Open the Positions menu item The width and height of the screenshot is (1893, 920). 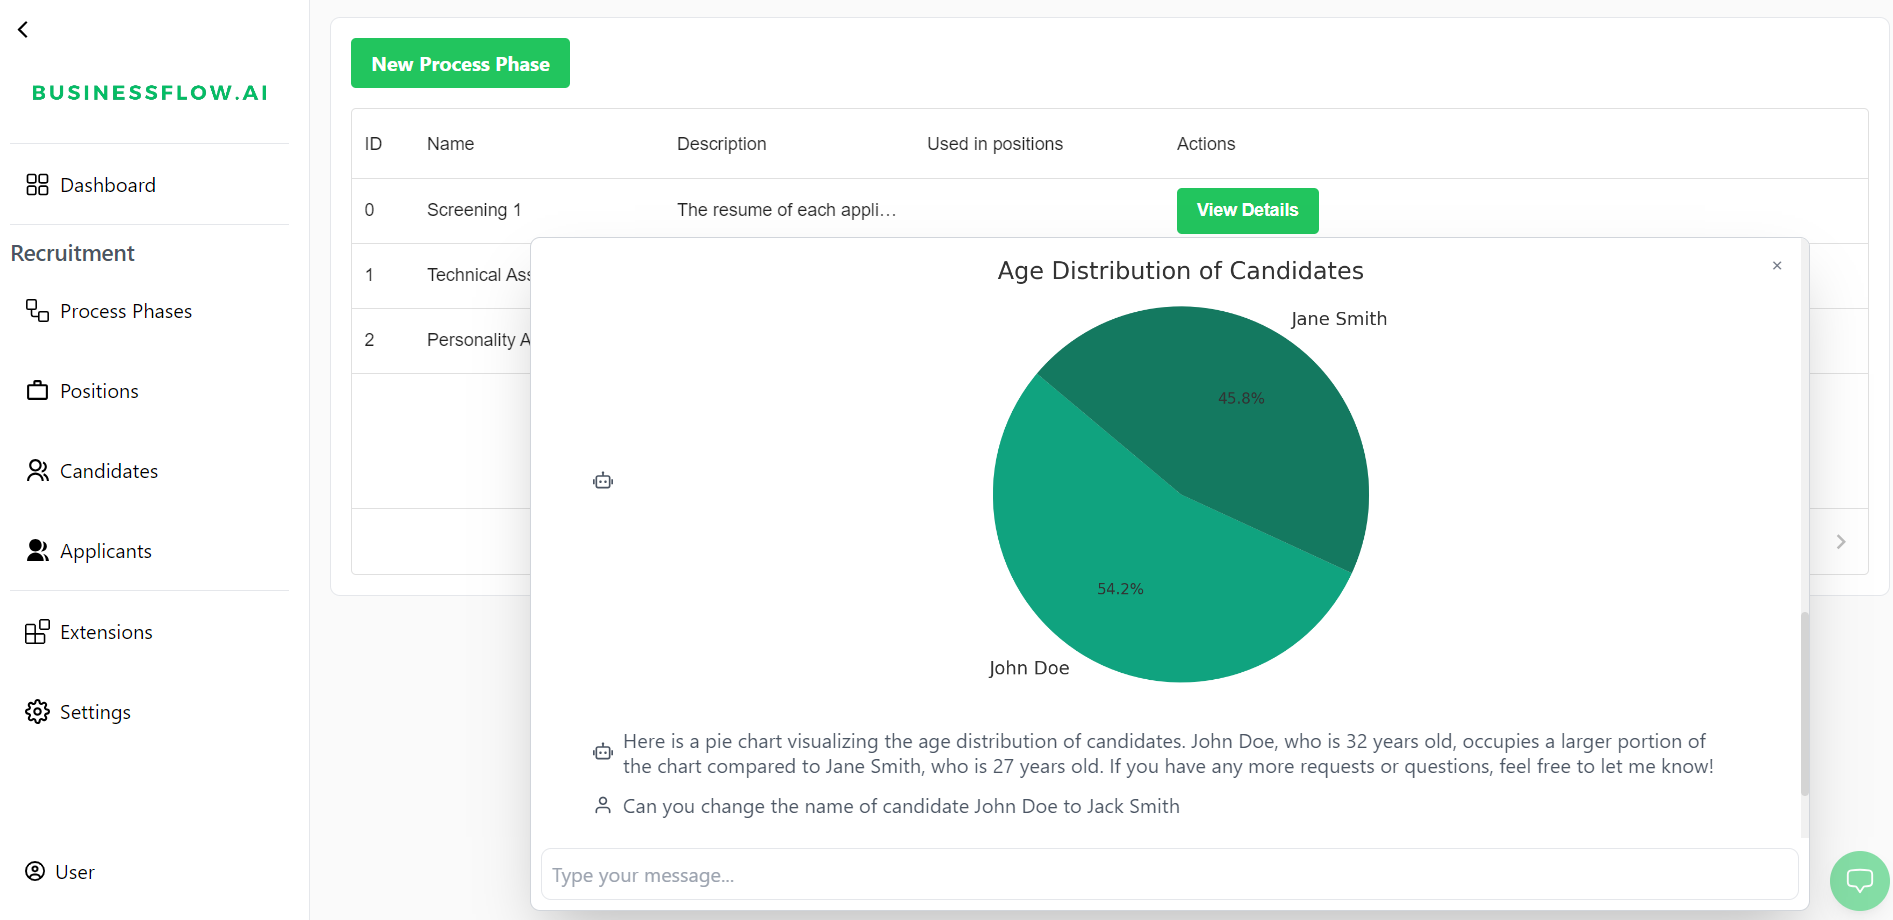coord(99,391)
